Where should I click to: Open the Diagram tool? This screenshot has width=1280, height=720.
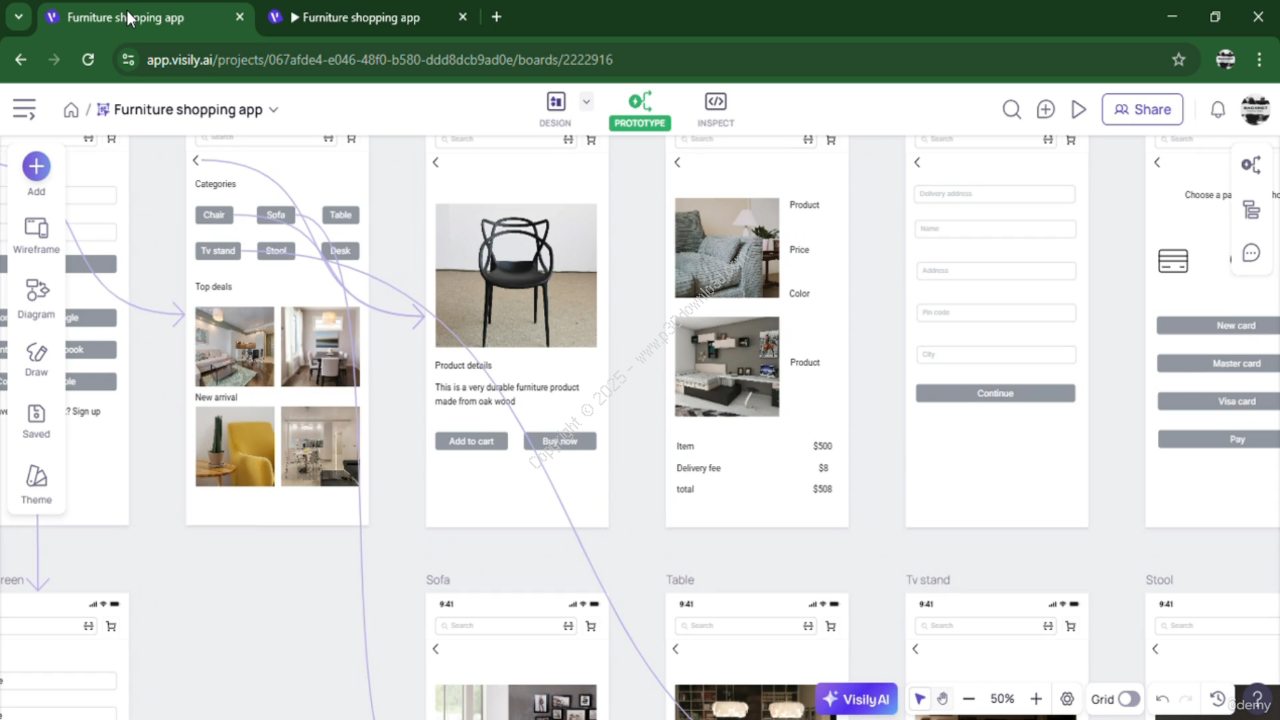click(37, 298)
